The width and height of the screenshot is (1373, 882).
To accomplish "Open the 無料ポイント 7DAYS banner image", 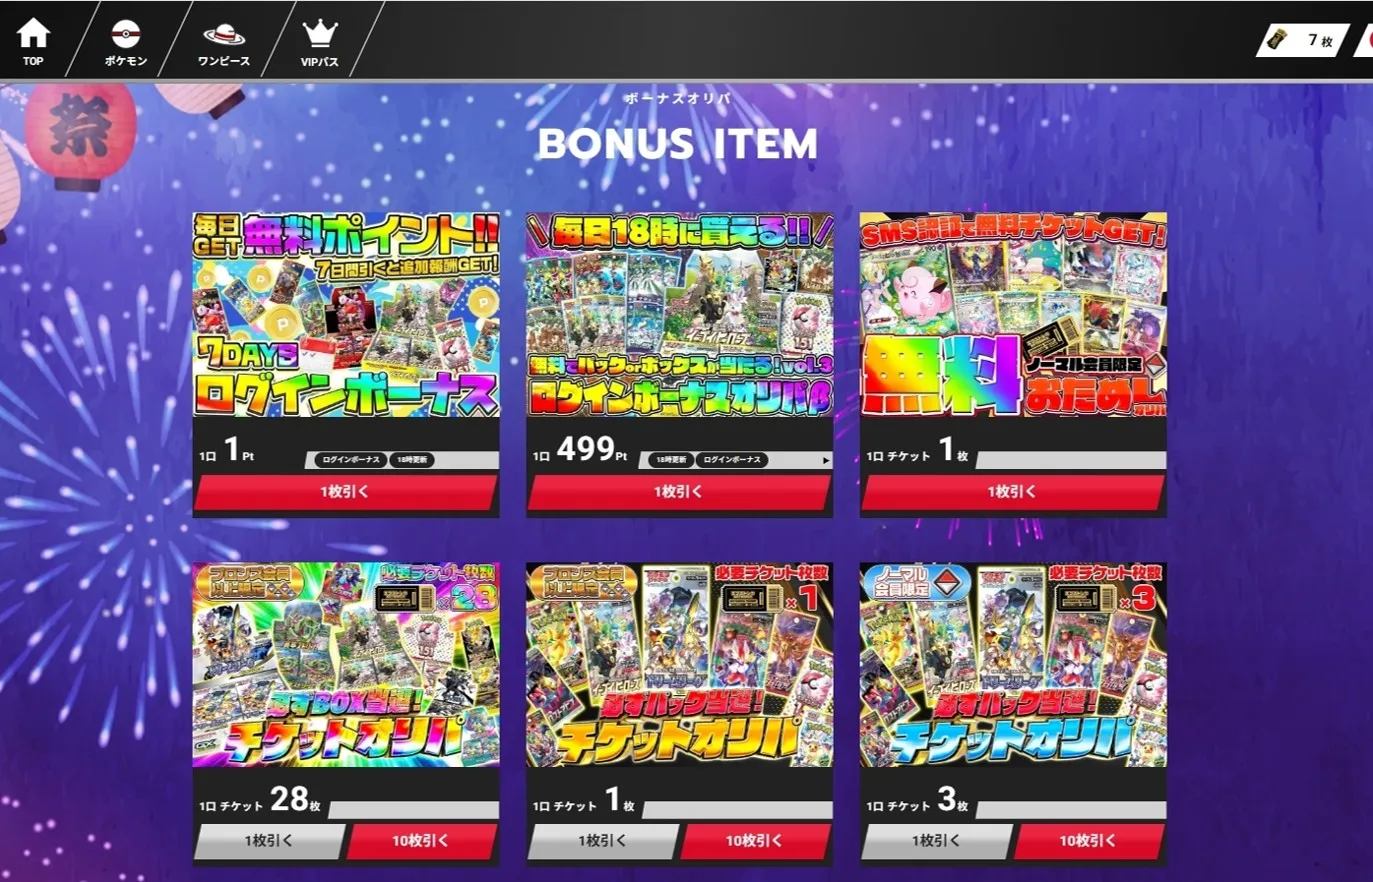I will point(346,314).
